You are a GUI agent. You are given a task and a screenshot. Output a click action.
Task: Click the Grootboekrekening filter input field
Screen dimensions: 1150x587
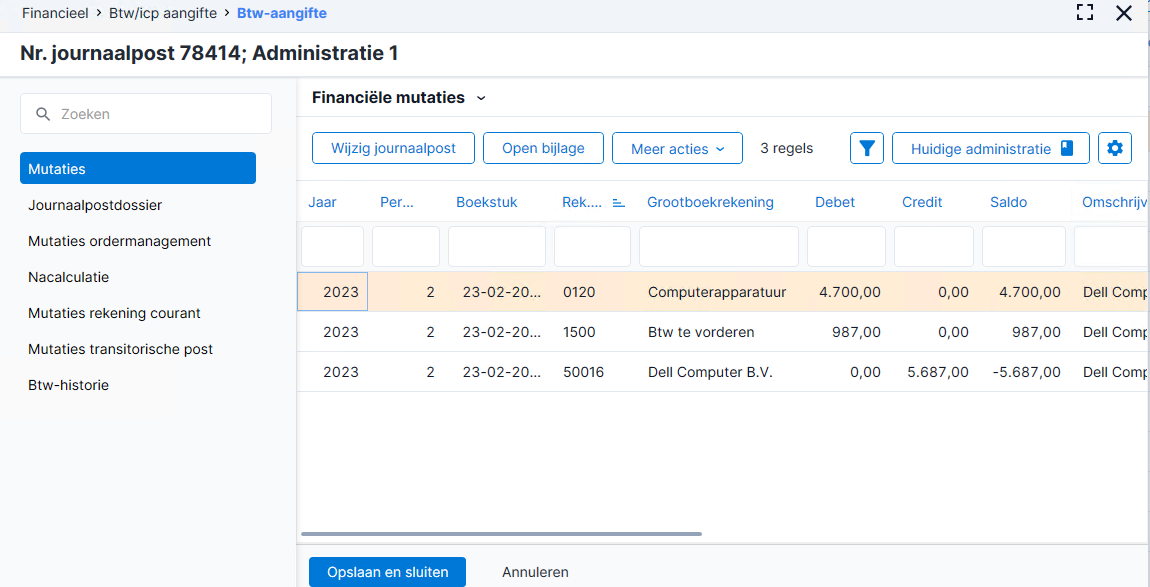tap(719, 247)
